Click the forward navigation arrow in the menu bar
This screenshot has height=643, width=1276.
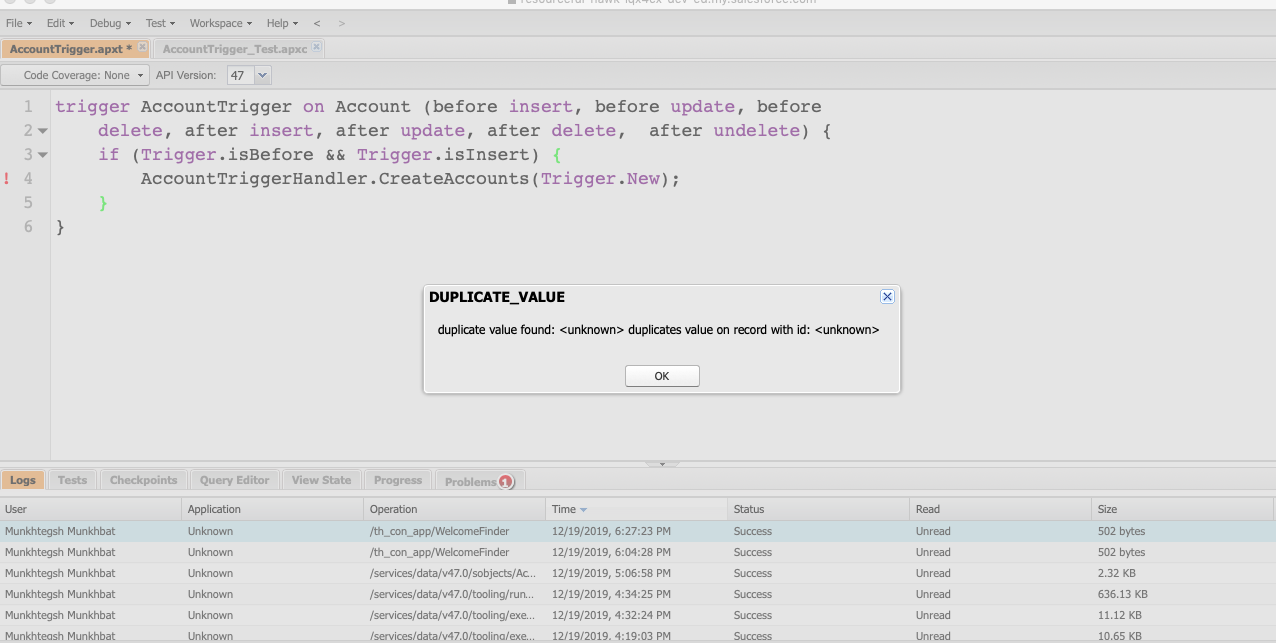click(x=342, y=23)
